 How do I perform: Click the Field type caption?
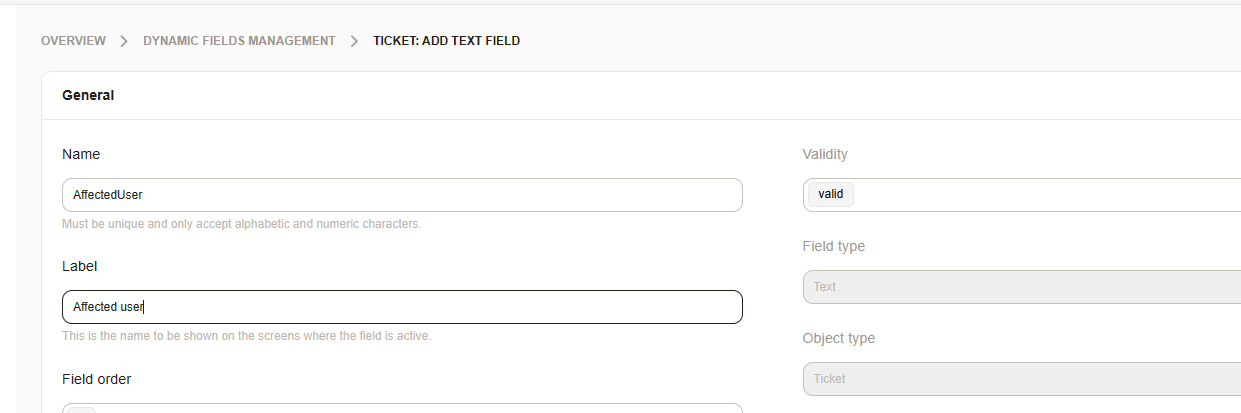tap(834, 246)
